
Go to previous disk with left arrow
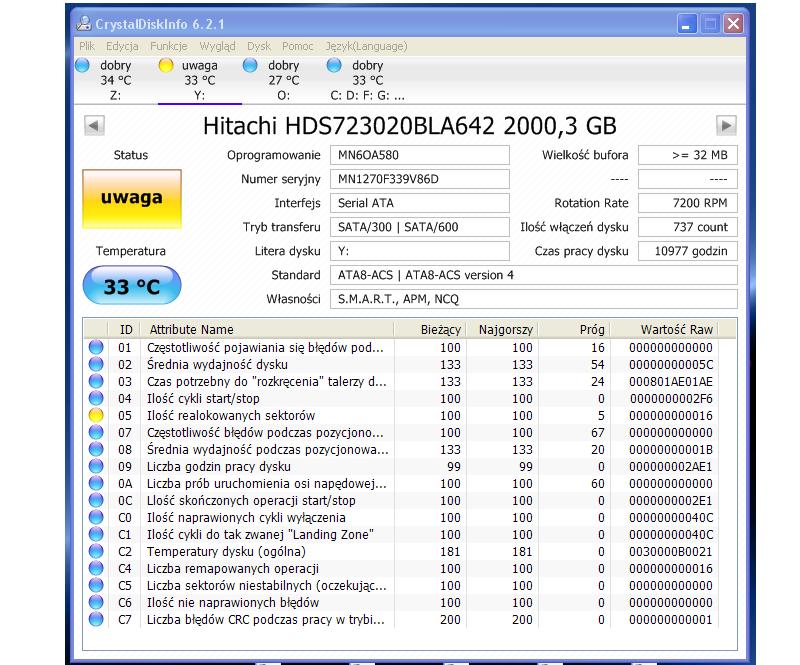[x=94, y=126]
